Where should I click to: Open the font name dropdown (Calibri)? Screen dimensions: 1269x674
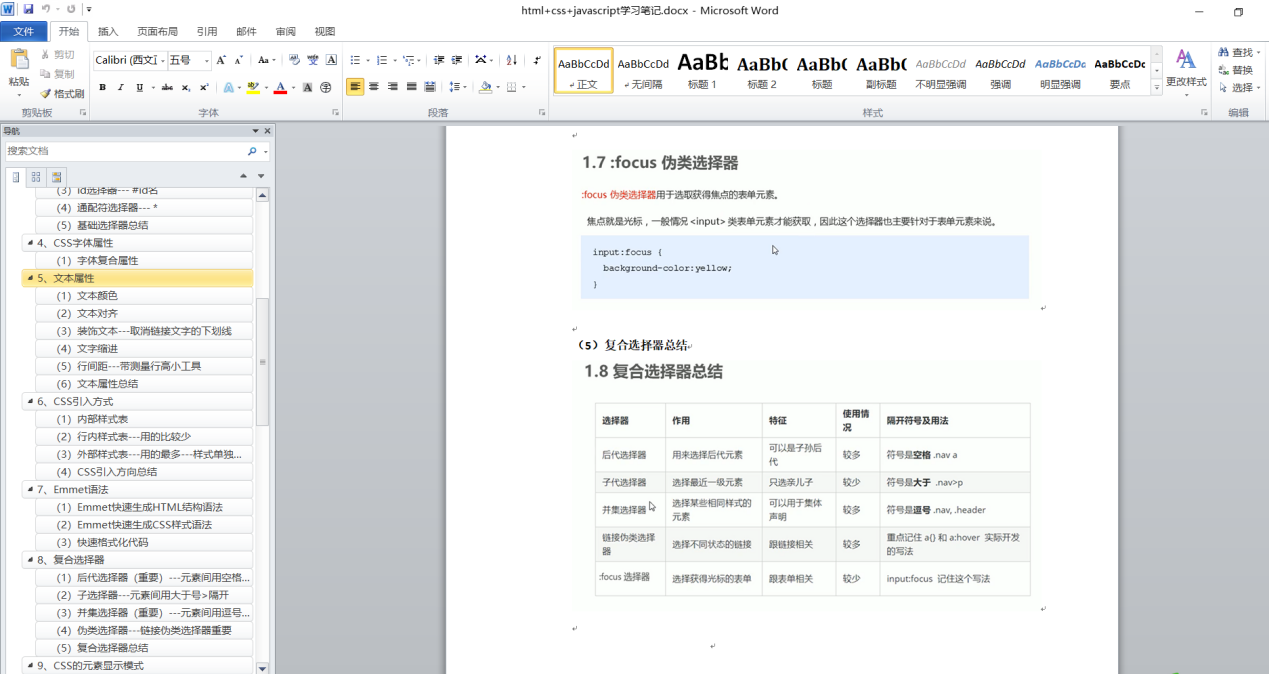pos(128,60)
